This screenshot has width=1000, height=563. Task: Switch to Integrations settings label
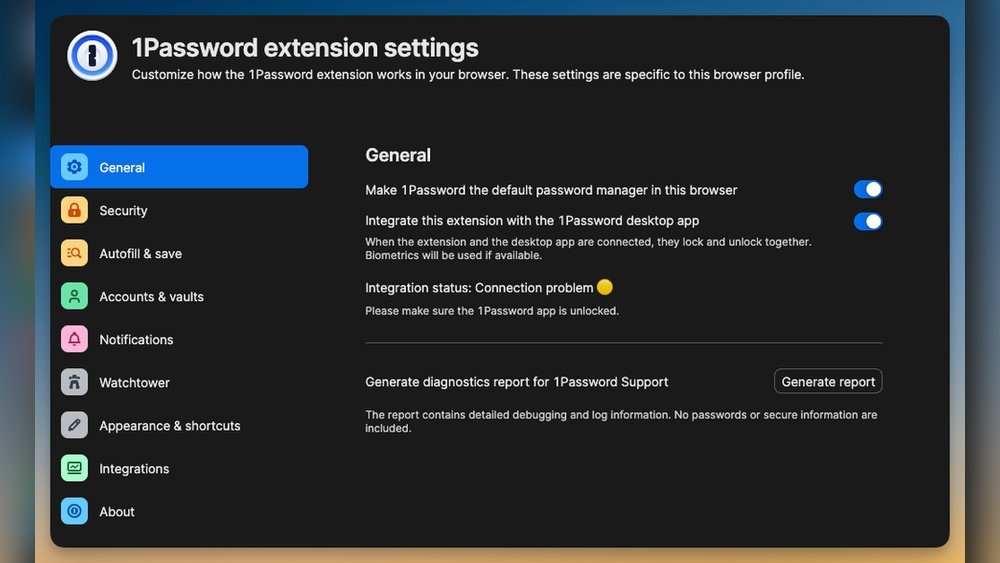point(134,469)
